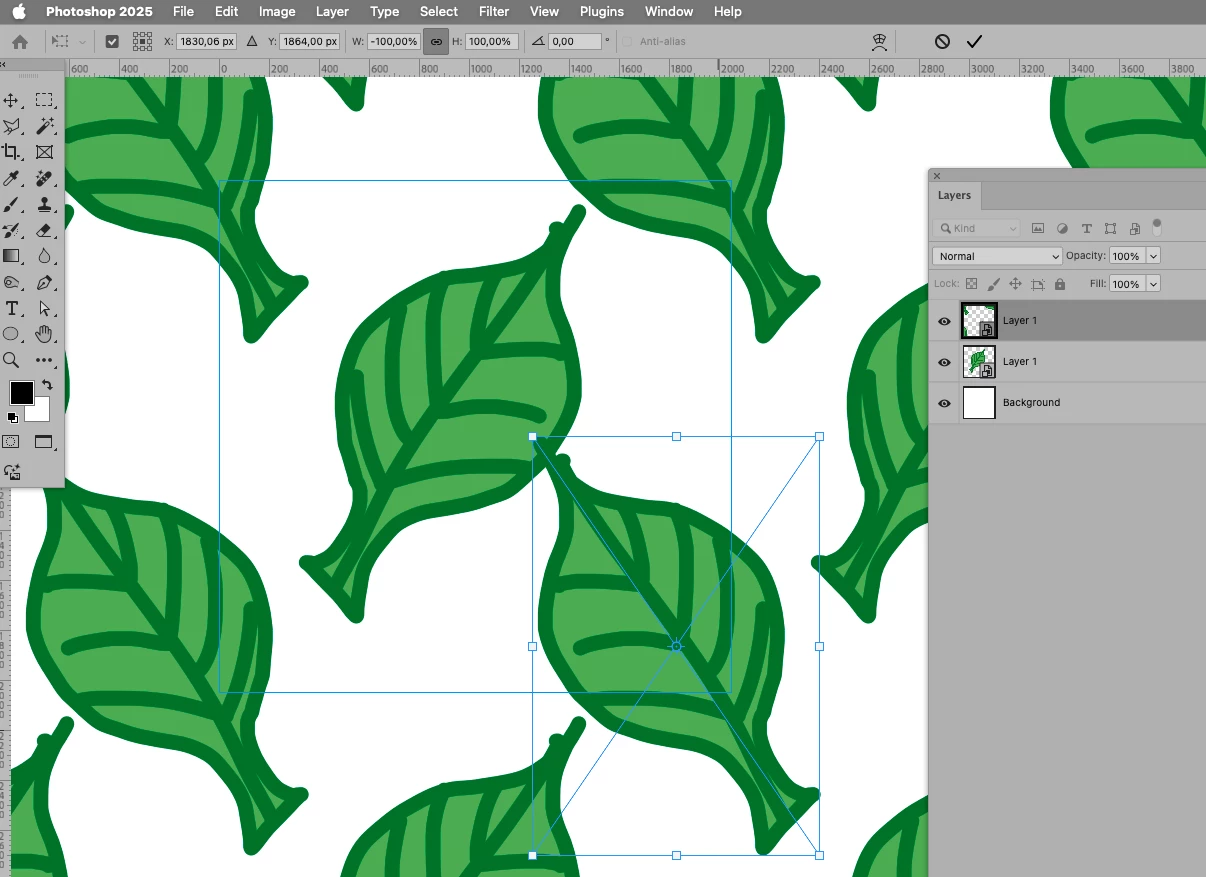
Task: Hide the leaf-thumbnail Layer 1
Action: pyautogui.click(x=944, y=362)
